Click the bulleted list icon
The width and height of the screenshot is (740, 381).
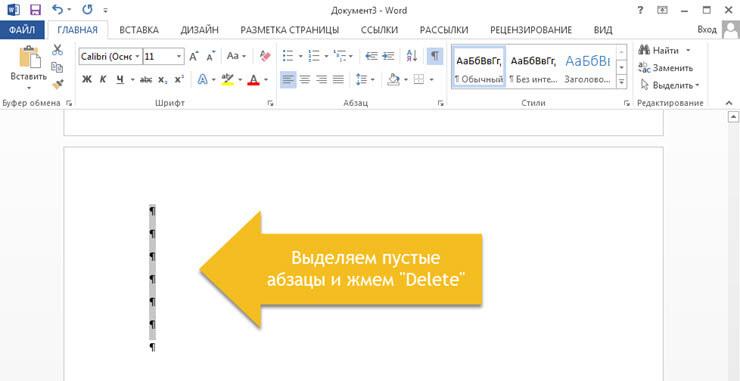coord(287,56)
